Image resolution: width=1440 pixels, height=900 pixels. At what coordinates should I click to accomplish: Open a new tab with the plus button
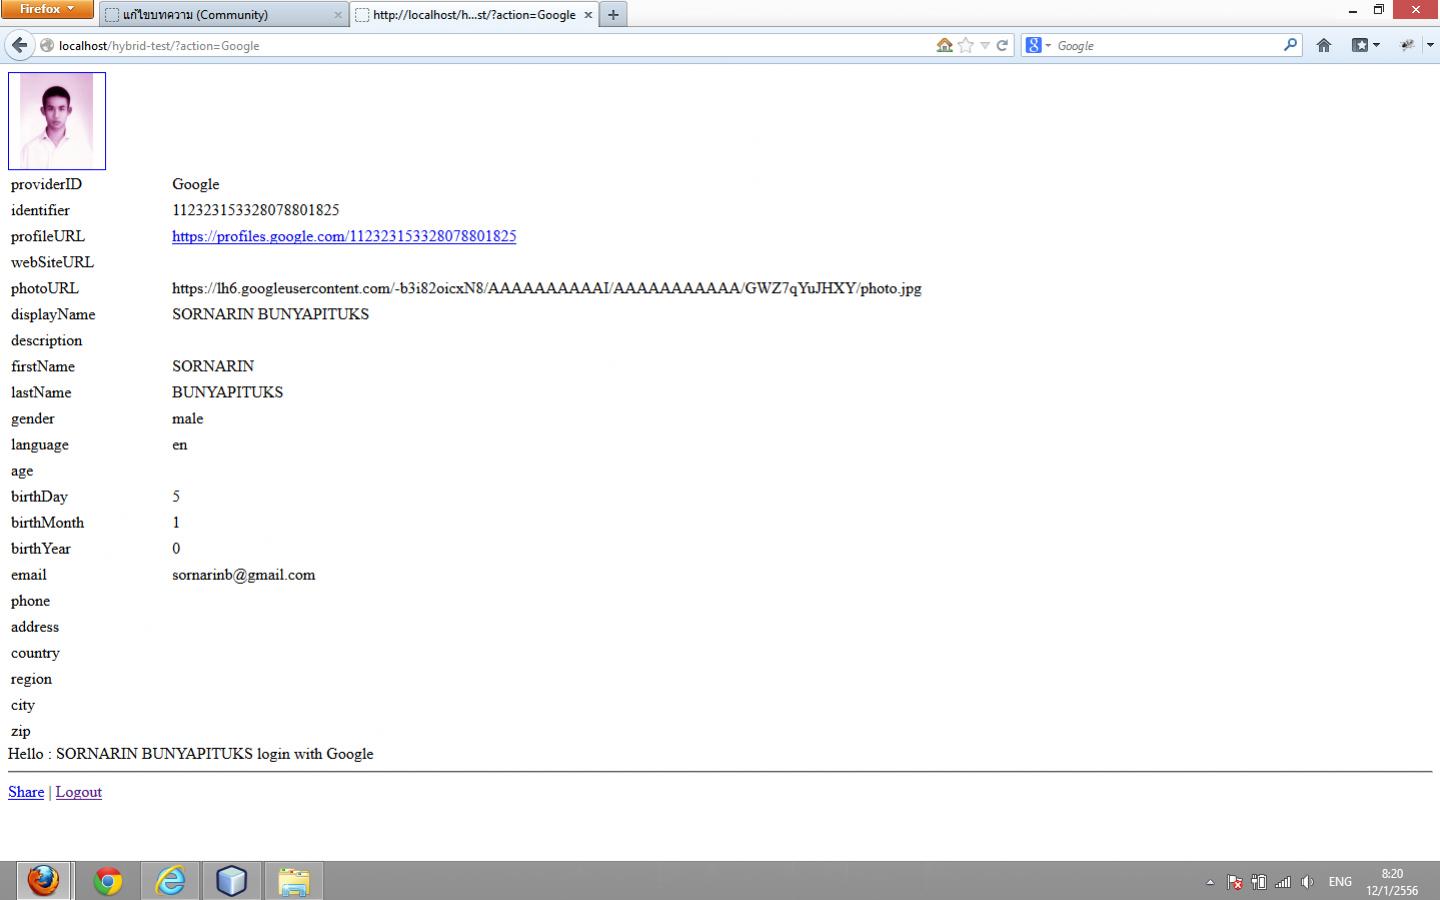pos(613,15)
